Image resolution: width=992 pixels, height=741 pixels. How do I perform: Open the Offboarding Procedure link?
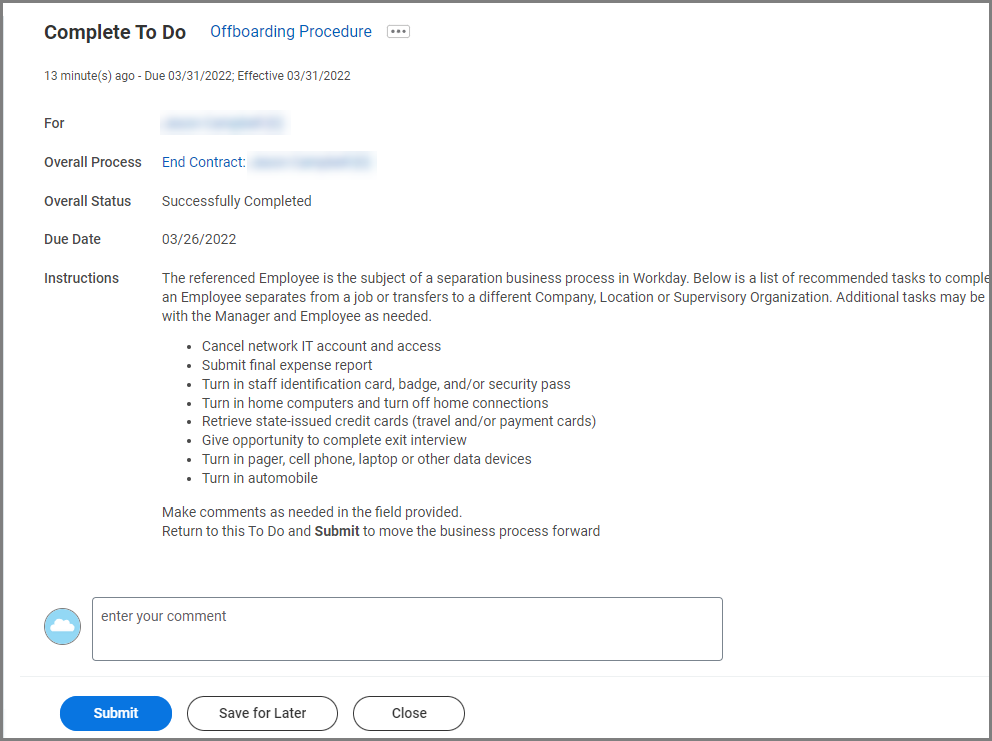(x=290, y=32)
